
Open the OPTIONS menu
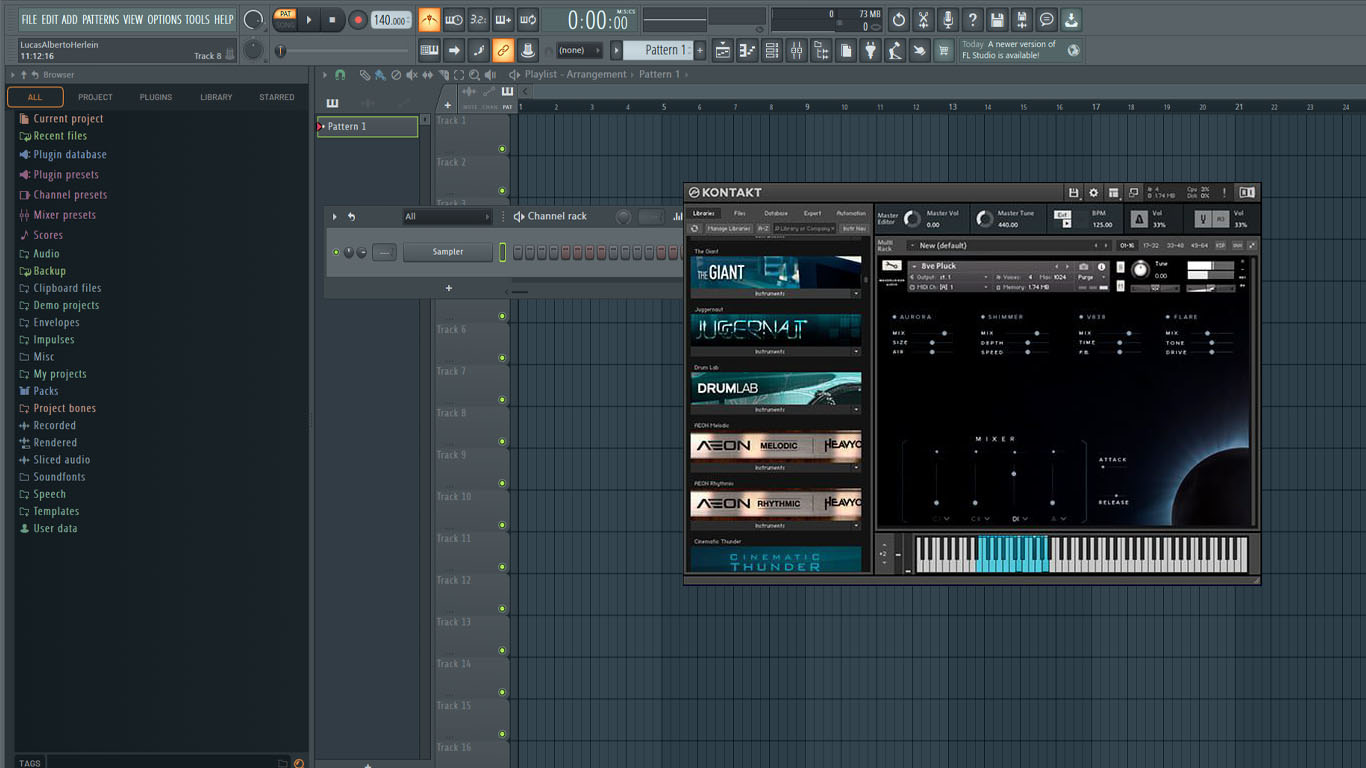(x=165, y=19)
